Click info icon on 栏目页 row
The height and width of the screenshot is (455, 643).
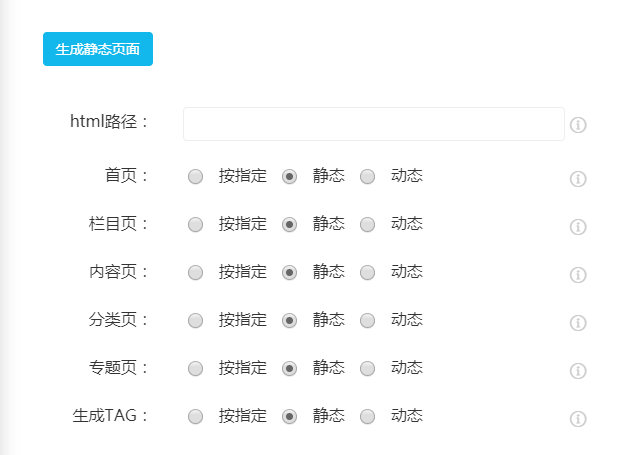point(578,227)
